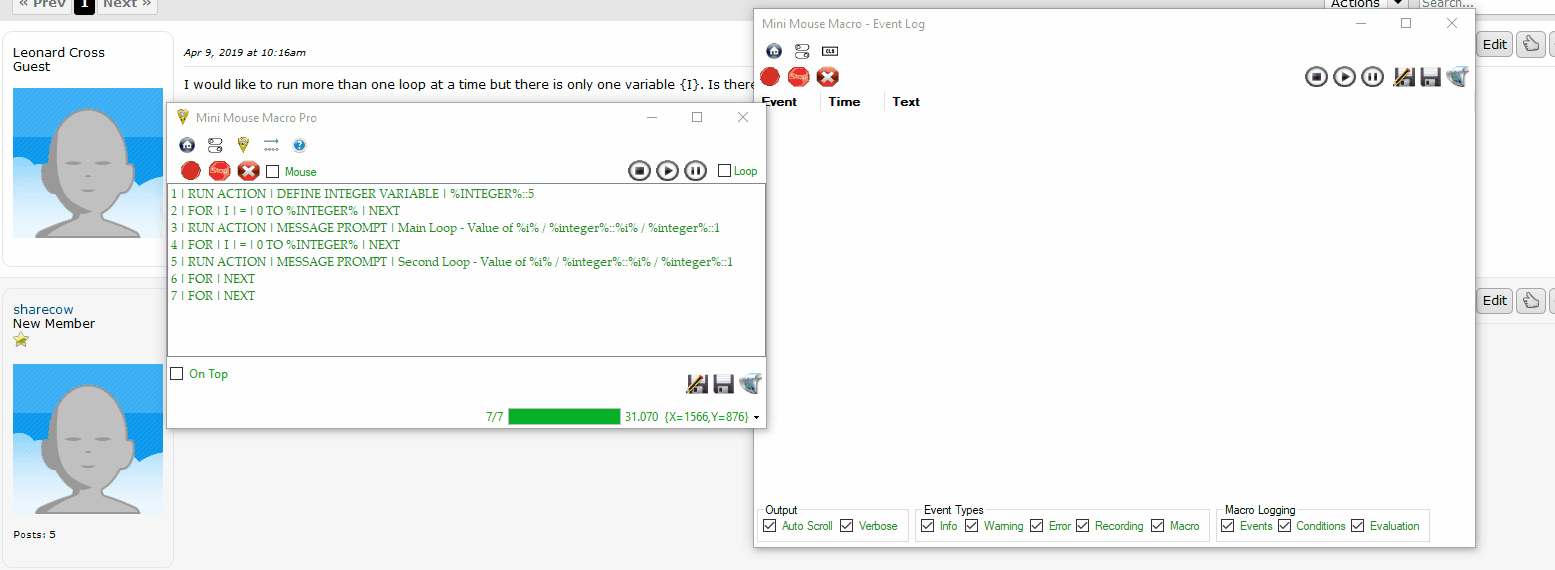Enable the Loop checkbox

(725, 171)
